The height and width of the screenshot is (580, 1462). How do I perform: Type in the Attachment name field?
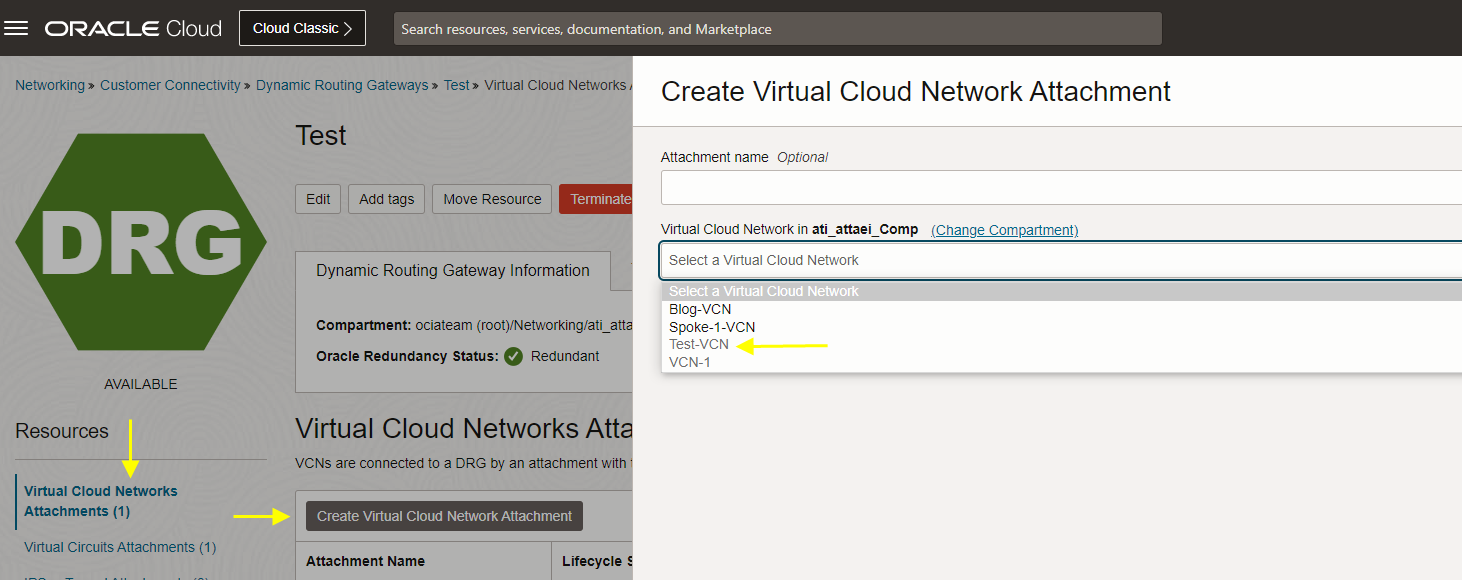[1060, 187]
